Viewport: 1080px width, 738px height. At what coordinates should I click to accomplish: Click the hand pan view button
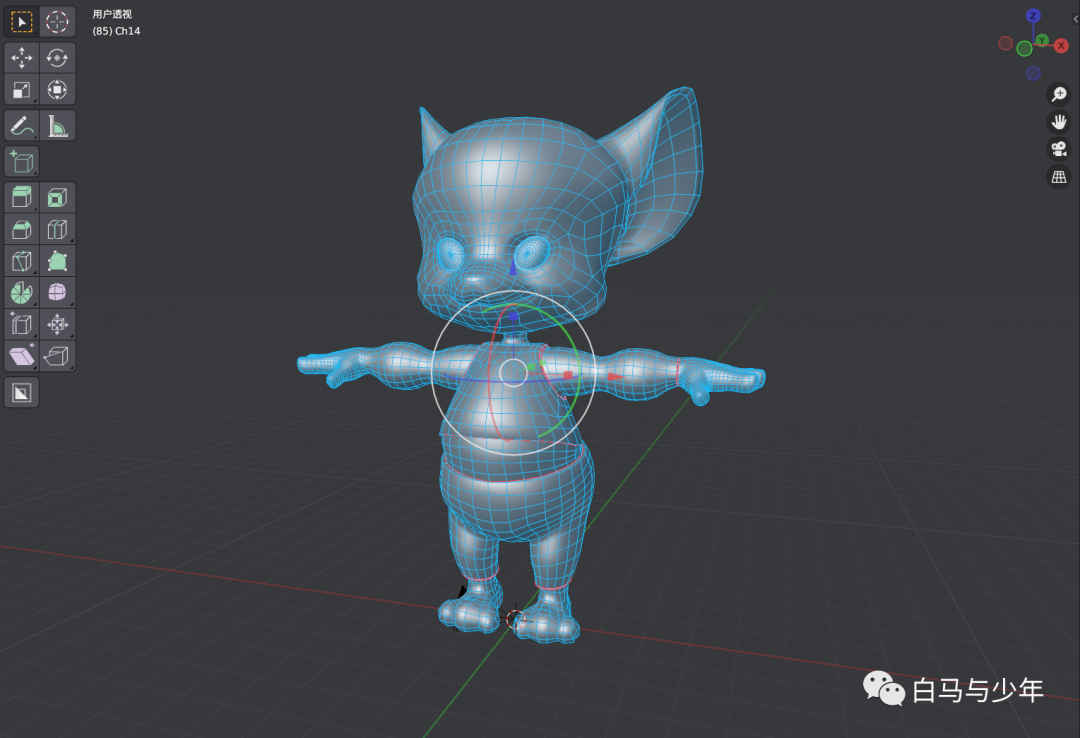tap(1059, 121)
